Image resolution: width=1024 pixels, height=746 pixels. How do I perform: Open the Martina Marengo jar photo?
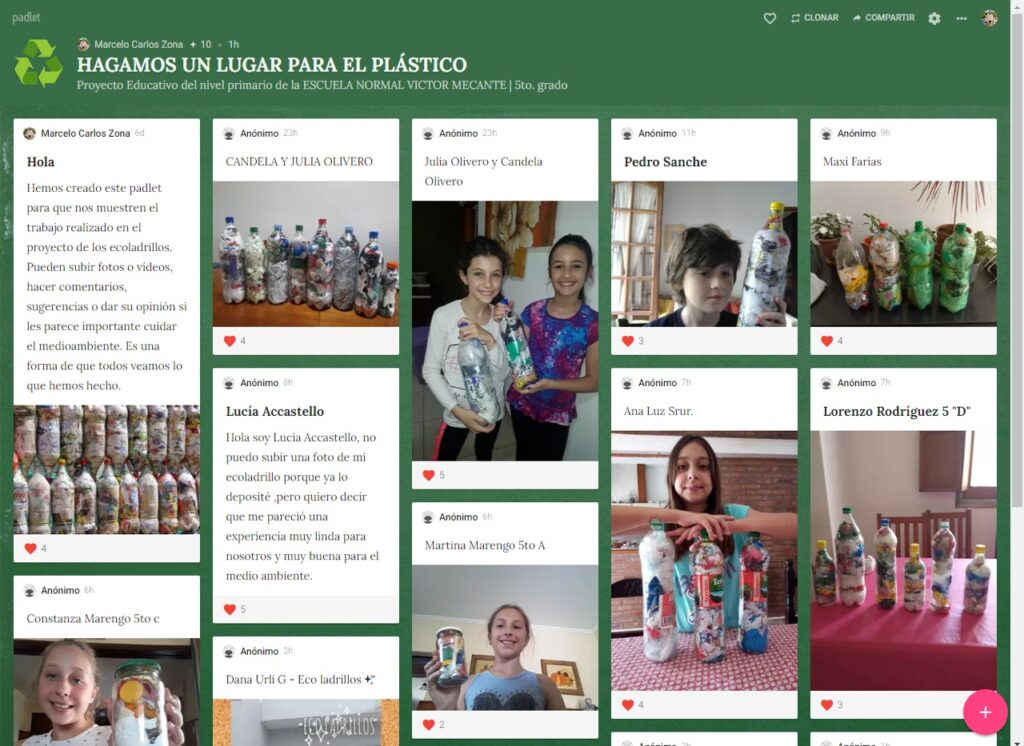click(x=505, y=638)
